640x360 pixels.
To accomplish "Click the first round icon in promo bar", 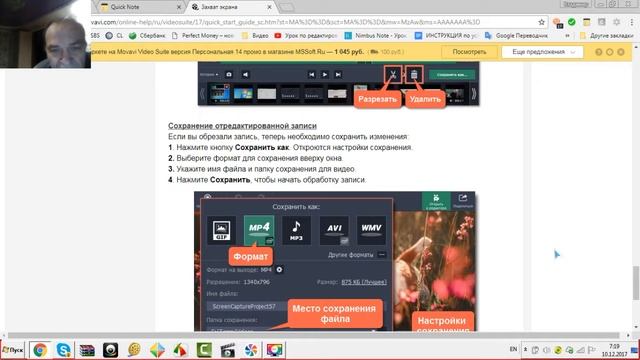I will (598, 52).
